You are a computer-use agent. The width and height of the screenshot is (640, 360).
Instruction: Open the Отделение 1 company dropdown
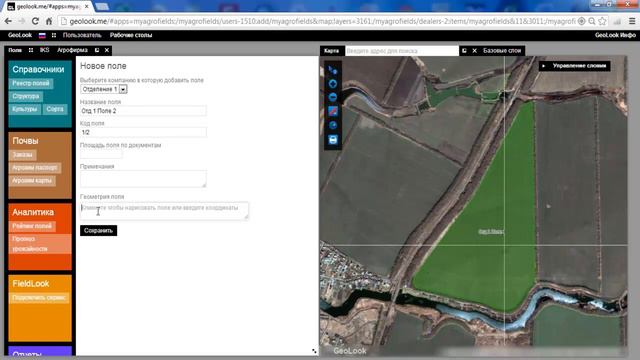coord(104,89)
